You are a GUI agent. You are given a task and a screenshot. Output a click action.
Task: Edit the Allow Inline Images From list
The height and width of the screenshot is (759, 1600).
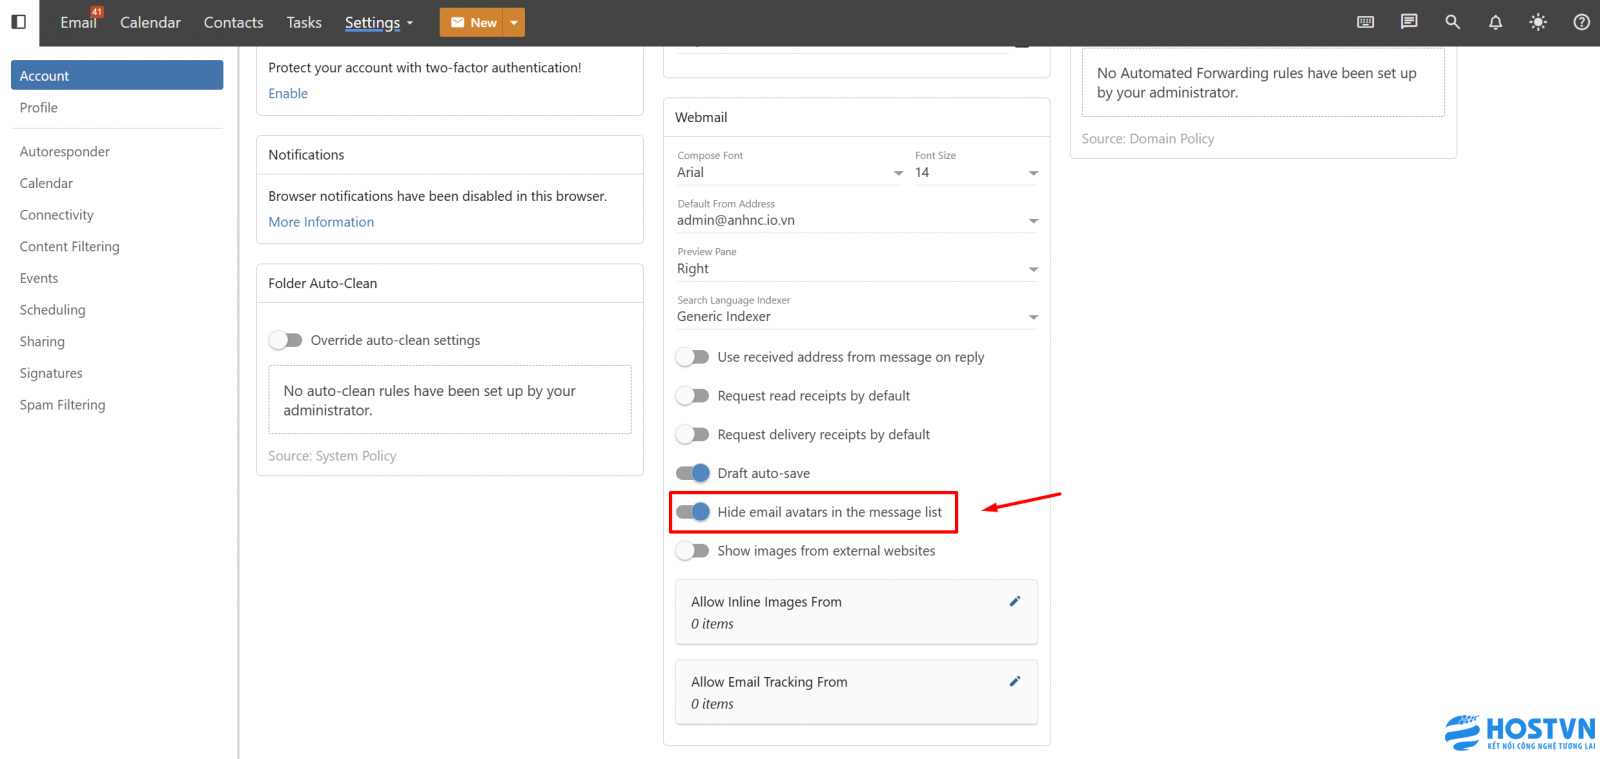[x=1014, y=601]
